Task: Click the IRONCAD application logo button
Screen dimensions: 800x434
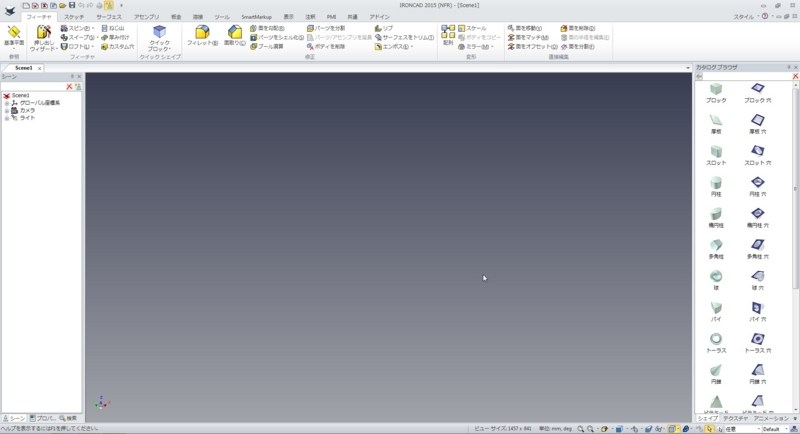Action: pos(10,10)
